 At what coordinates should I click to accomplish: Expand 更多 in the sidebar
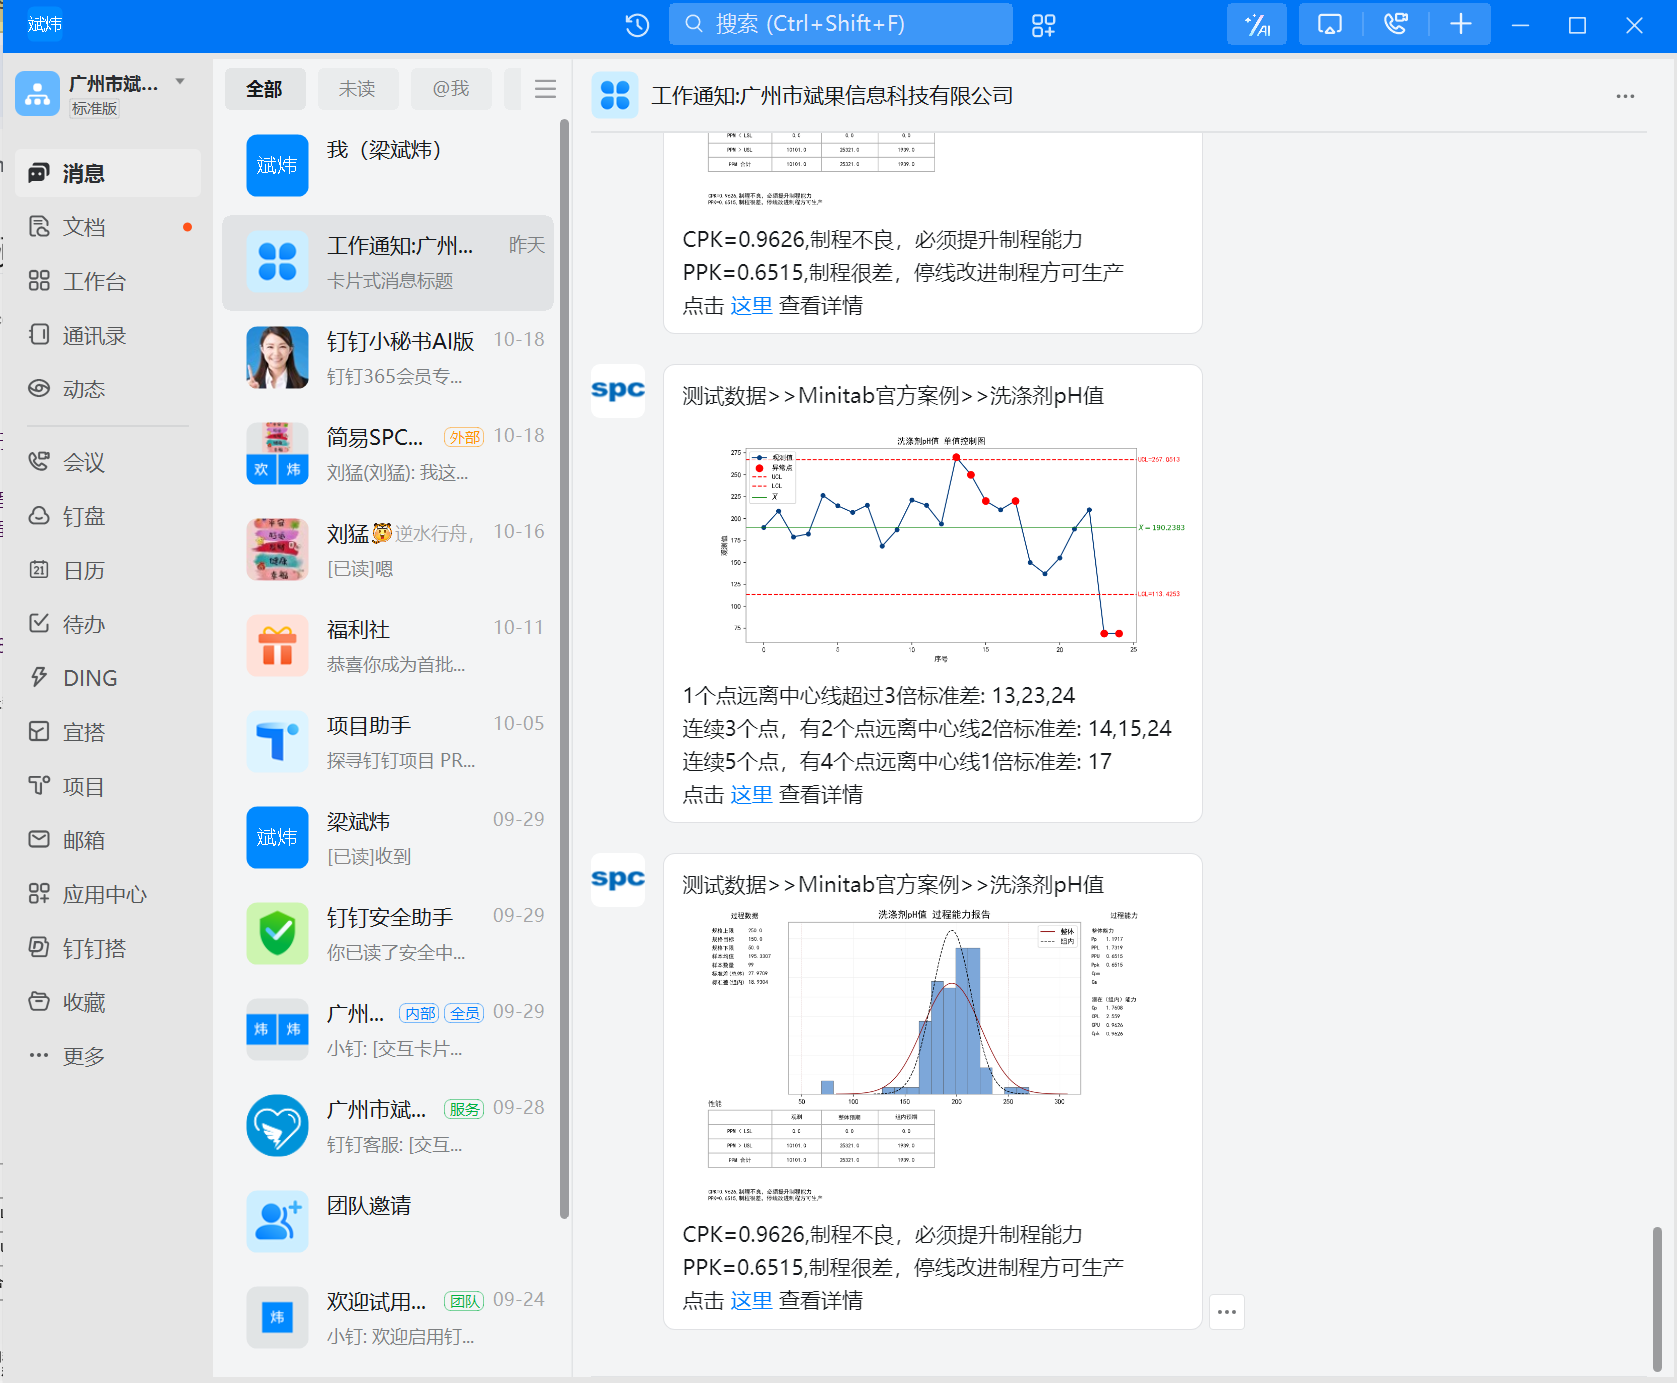coord(108,1056)
